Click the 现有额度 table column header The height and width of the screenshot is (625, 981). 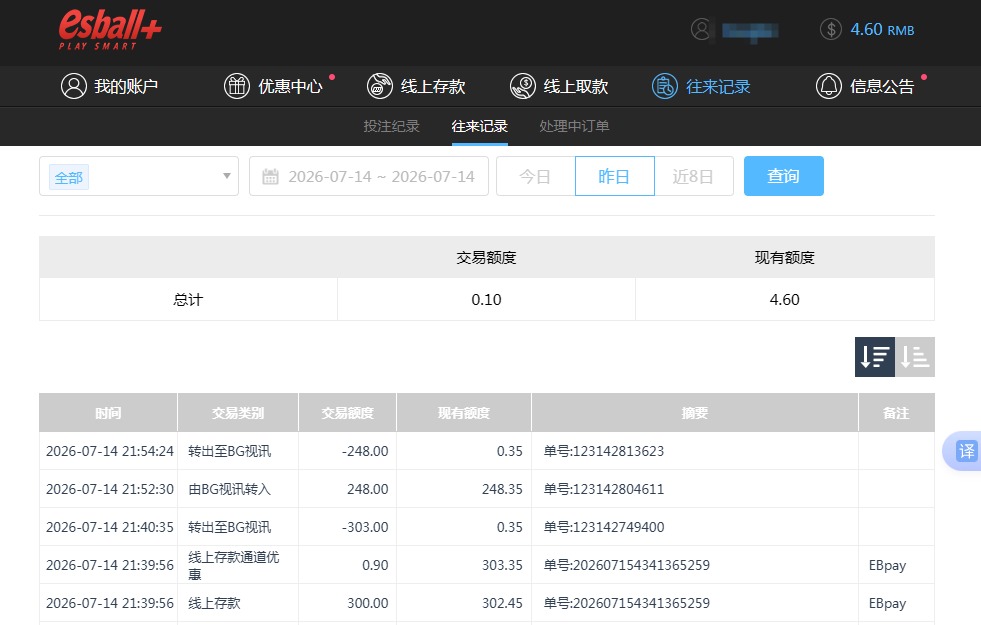click(x=464, y=413)
